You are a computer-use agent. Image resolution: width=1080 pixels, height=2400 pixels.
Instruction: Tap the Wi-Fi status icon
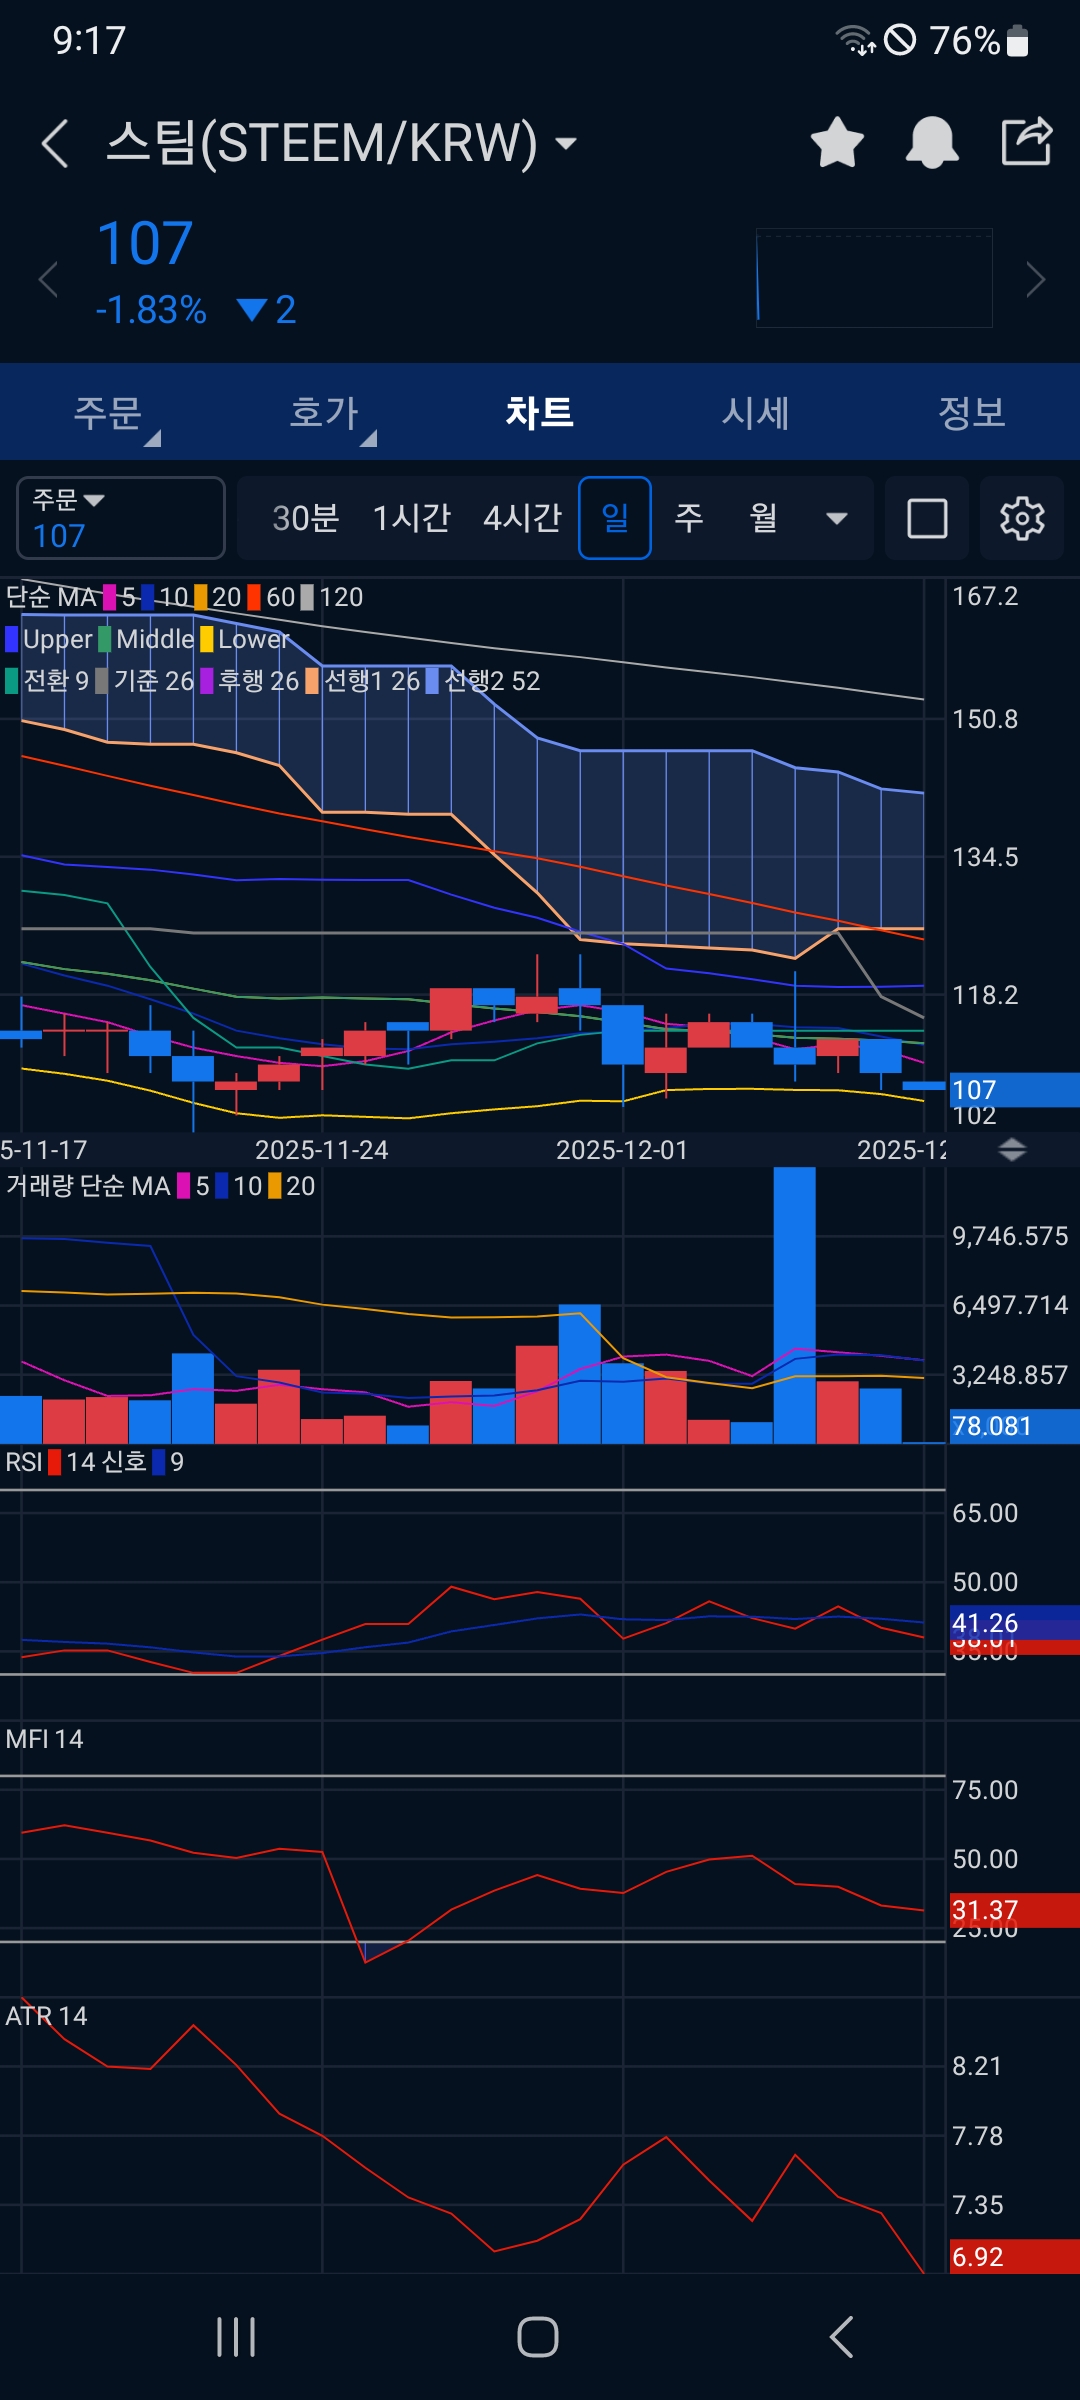[x=855, y=40]
